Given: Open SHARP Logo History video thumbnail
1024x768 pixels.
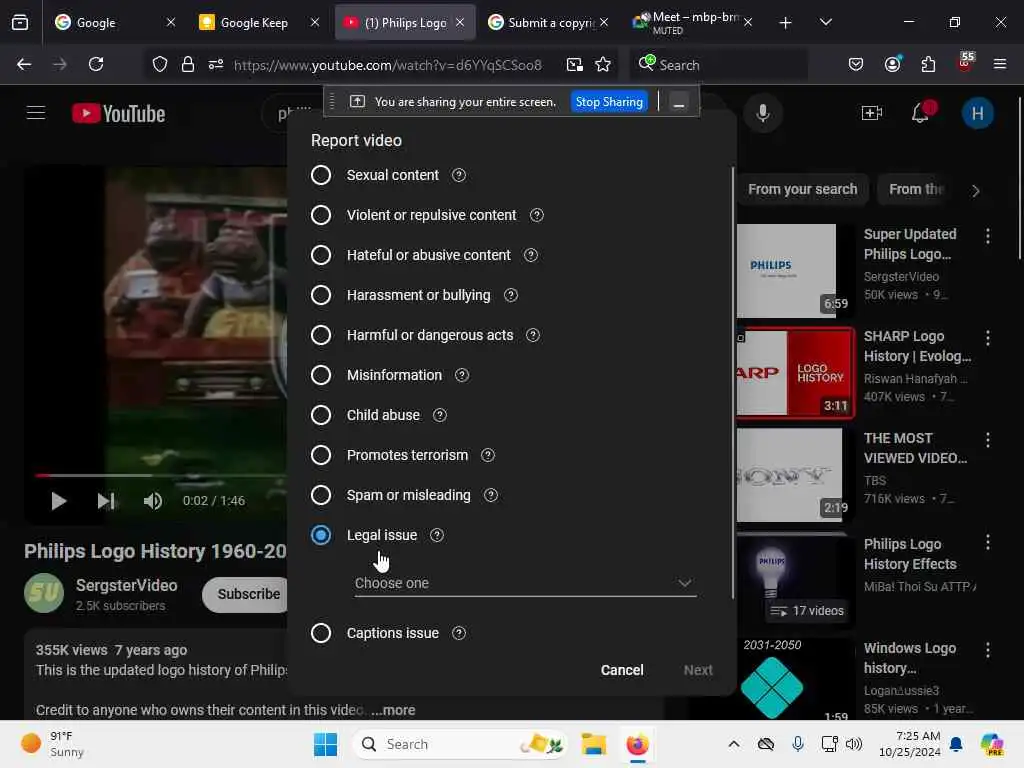Looking at the screenshot, I should [795, 373].
